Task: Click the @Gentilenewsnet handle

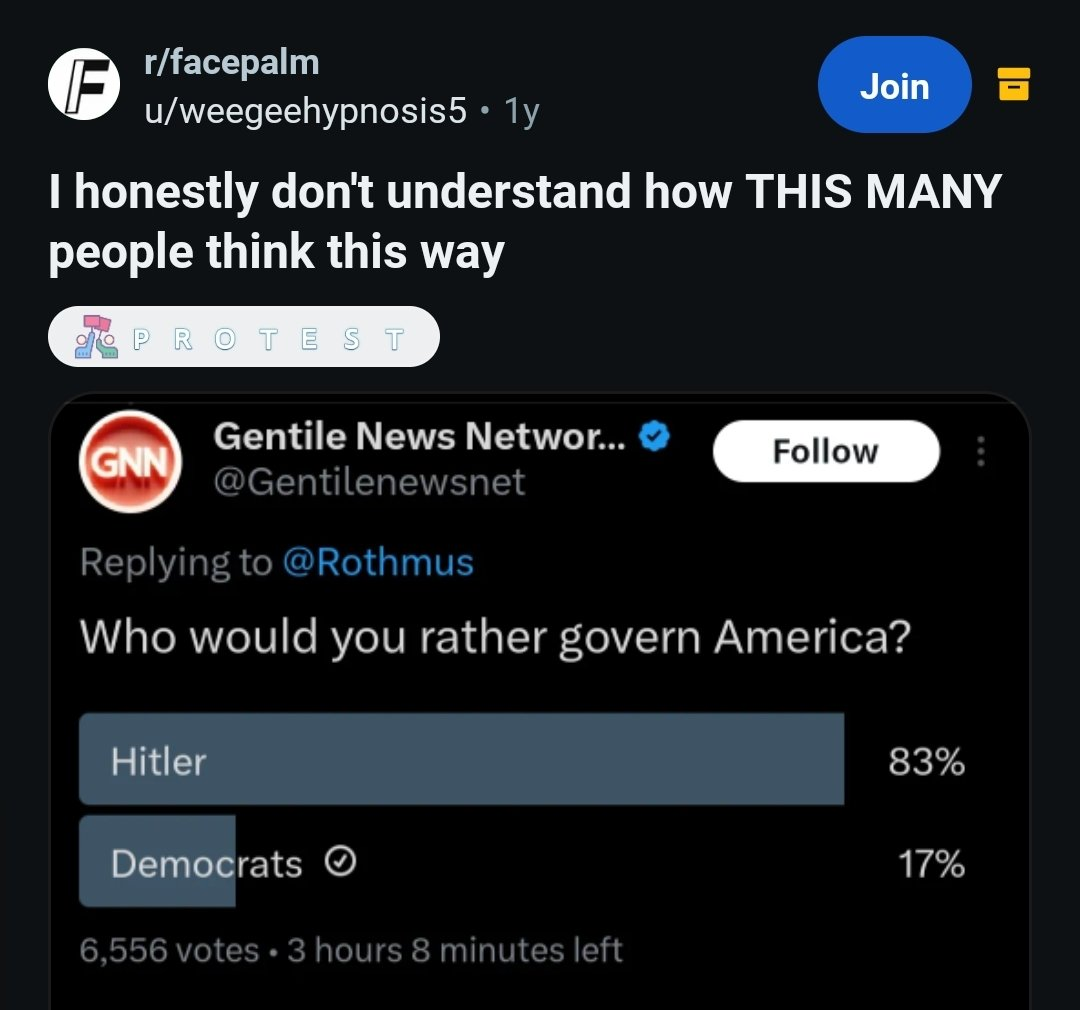Action: pos(369,482)
